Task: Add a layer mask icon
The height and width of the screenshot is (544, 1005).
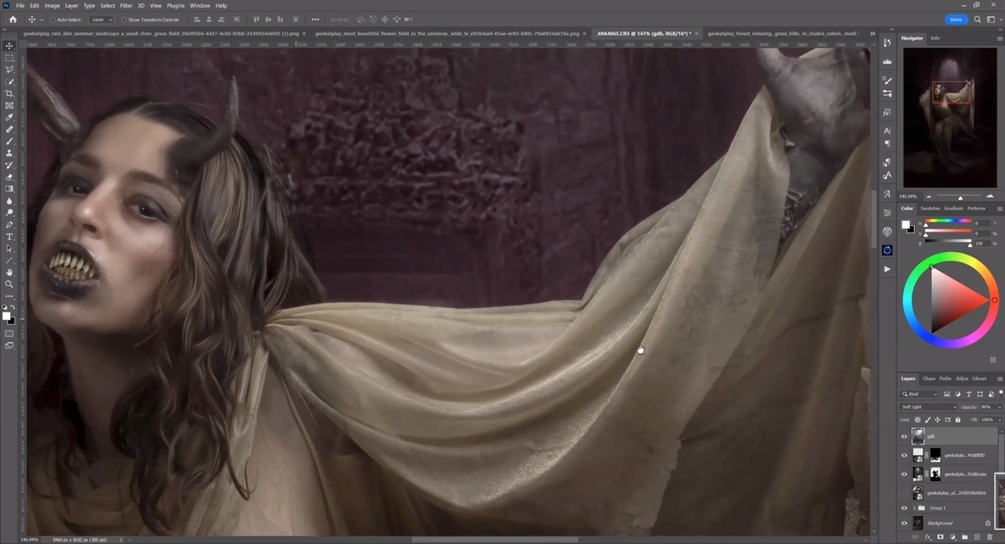Action: coord(940,537)
